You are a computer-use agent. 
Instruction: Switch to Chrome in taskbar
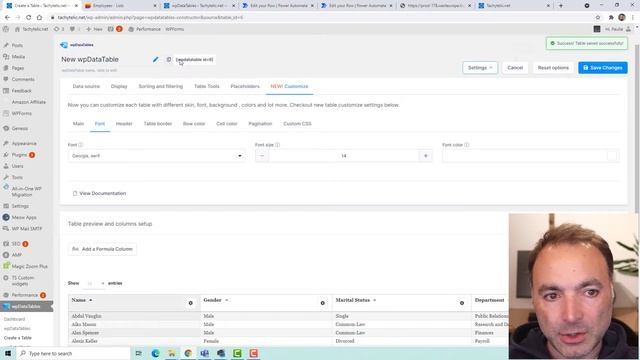(188, 353)
